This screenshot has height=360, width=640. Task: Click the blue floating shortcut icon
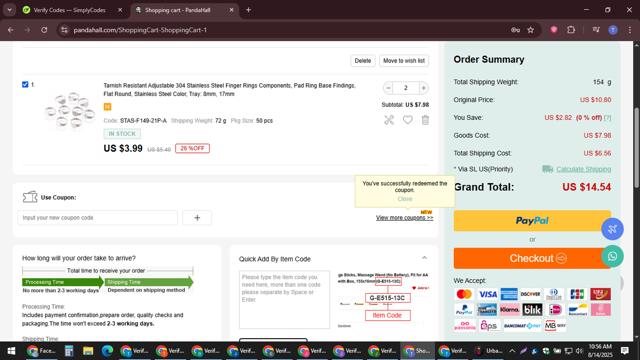coord(612,229)
